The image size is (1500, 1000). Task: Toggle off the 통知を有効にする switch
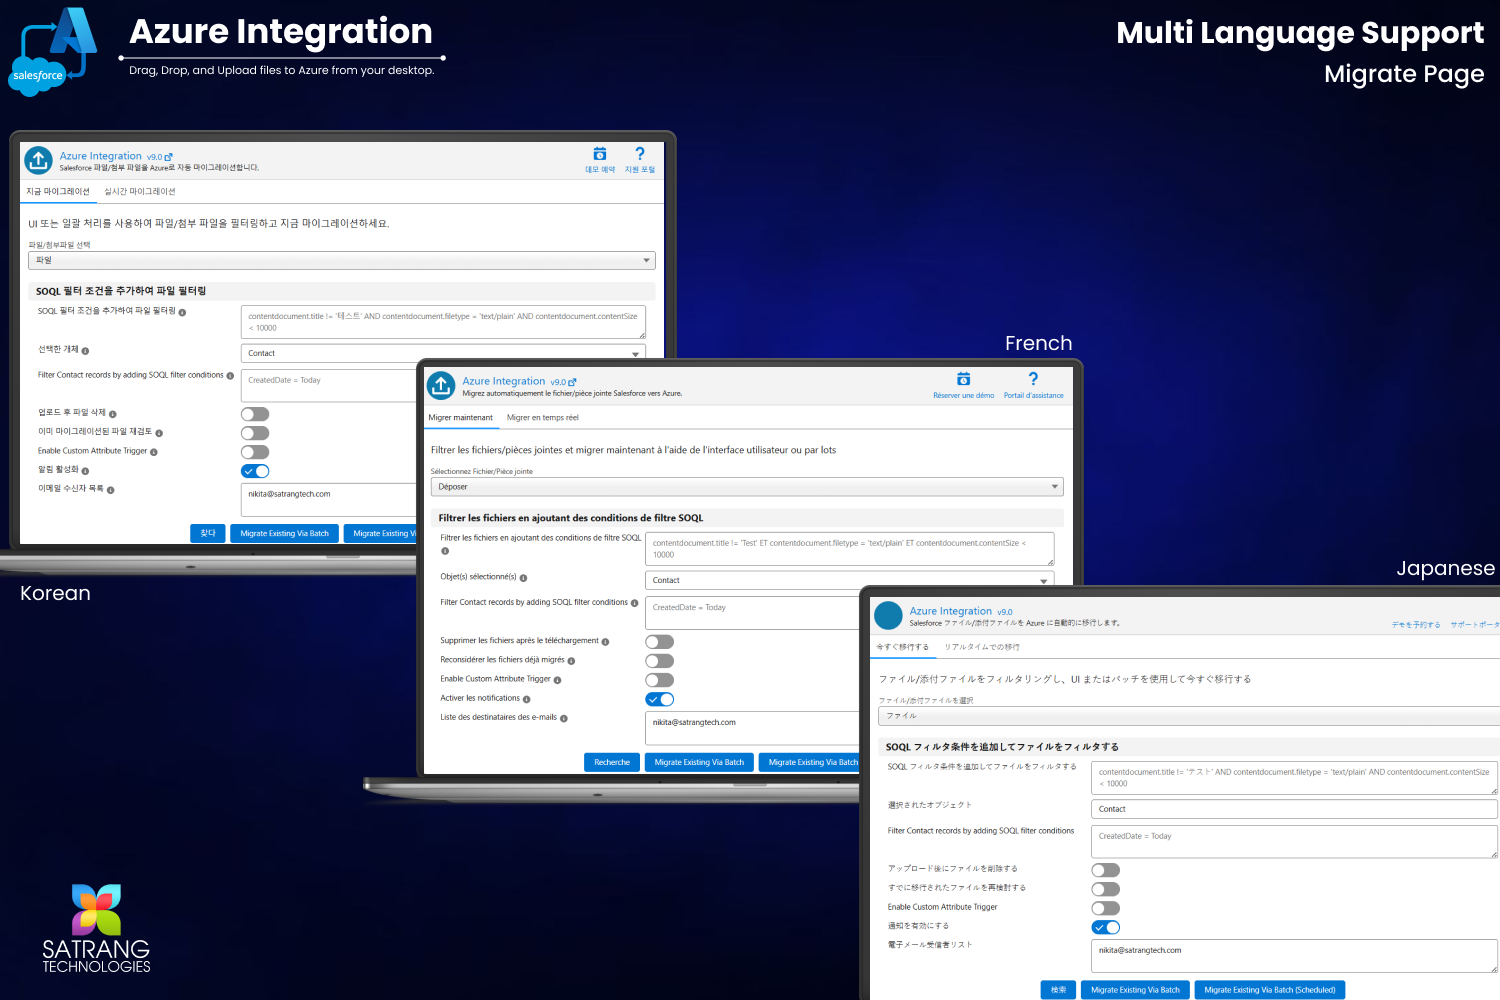pos(1105,927)
